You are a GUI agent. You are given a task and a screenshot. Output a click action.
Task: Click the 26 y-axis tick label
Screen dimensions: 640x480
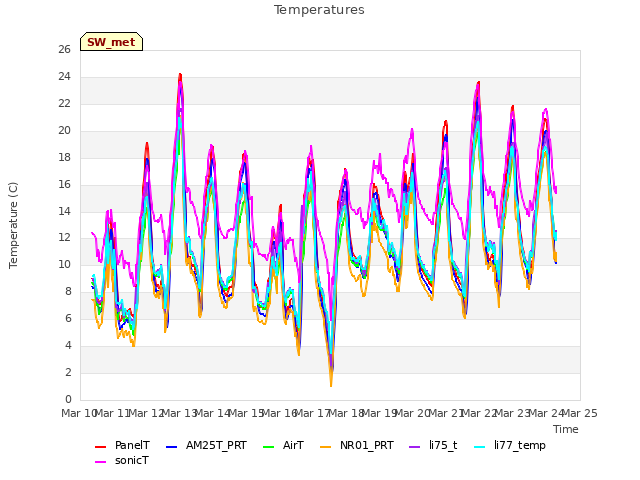[x=64, y=49]
